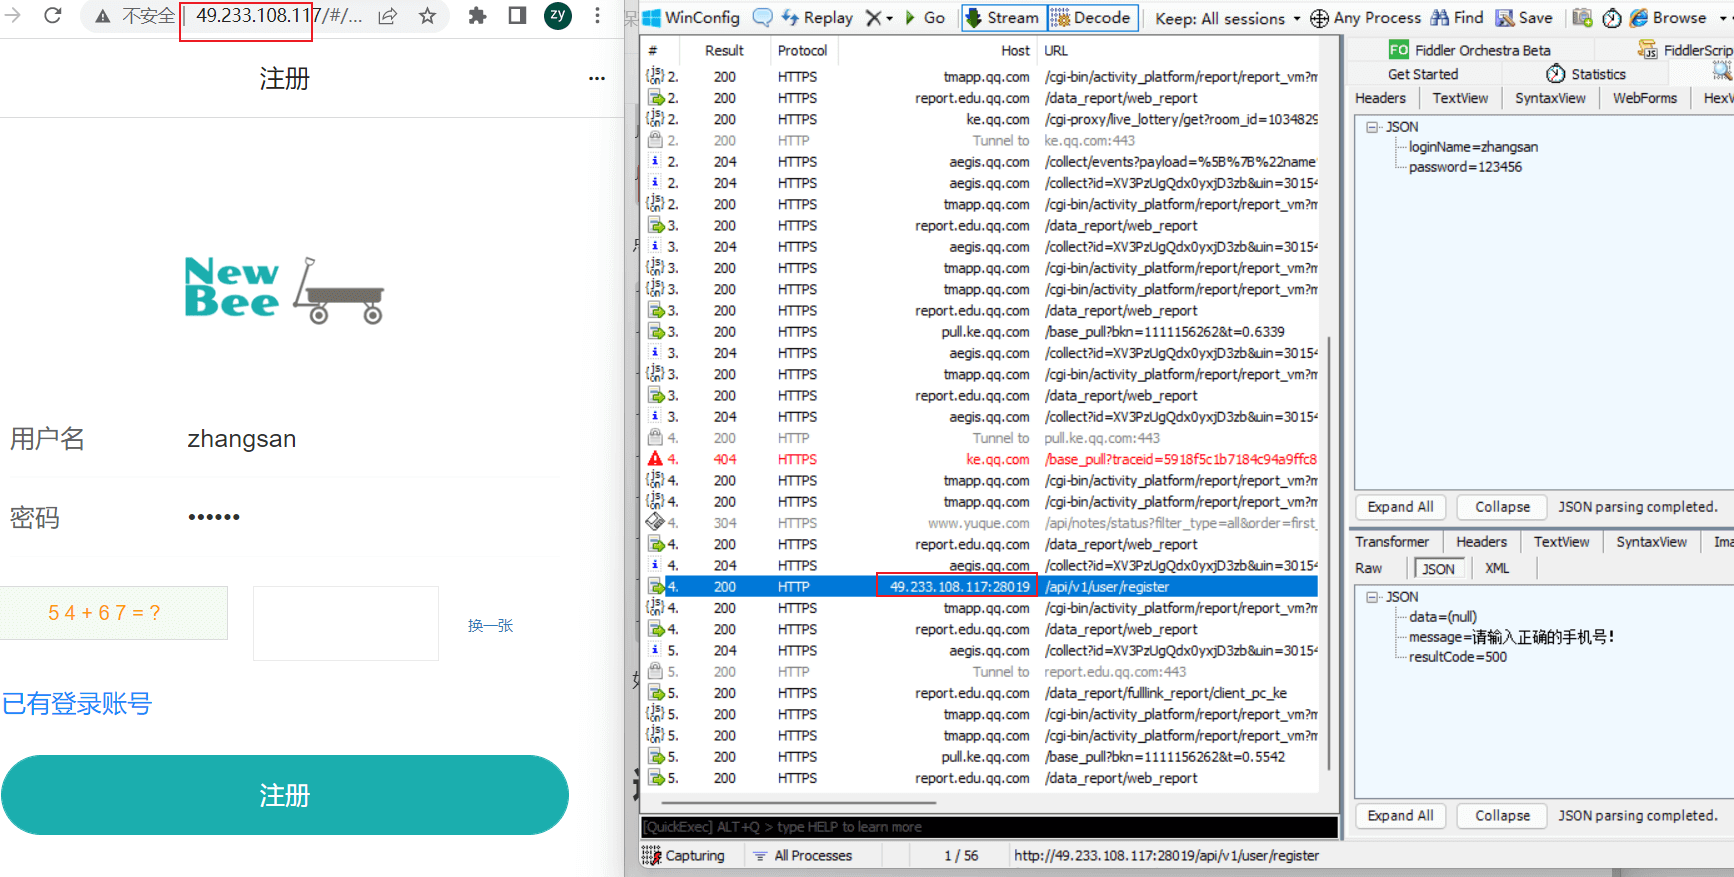
Task: Select response Headers tab
Action: pyautogui.click(x=1481, y=542)
